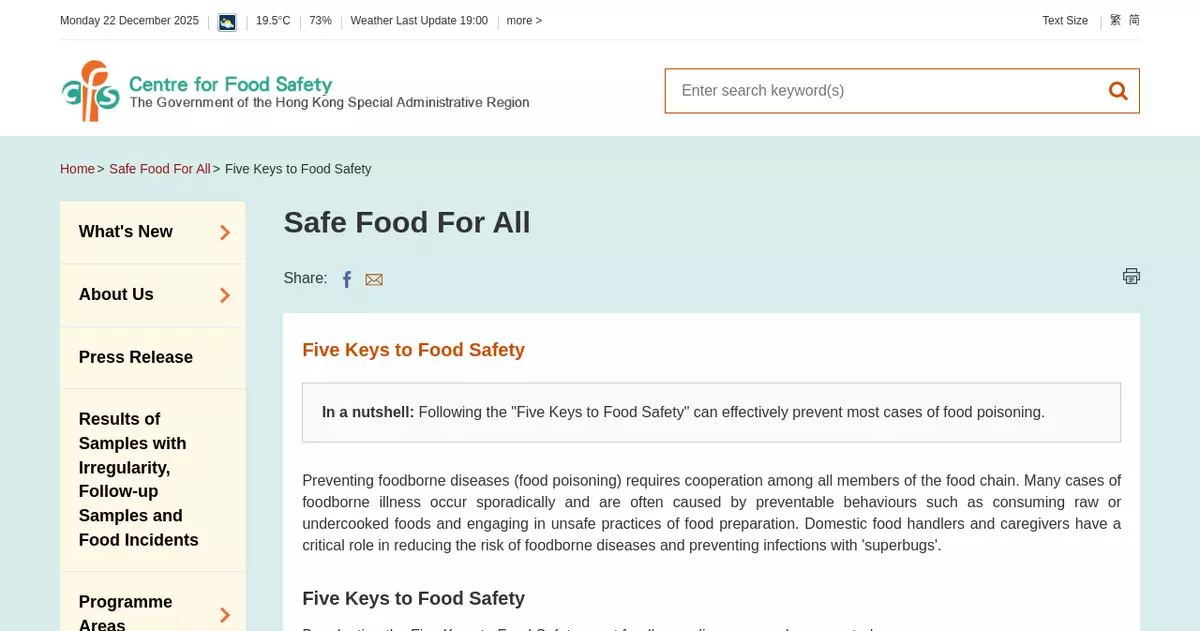
Task: Expand the What's New chevron
Action: click(225, 232)
